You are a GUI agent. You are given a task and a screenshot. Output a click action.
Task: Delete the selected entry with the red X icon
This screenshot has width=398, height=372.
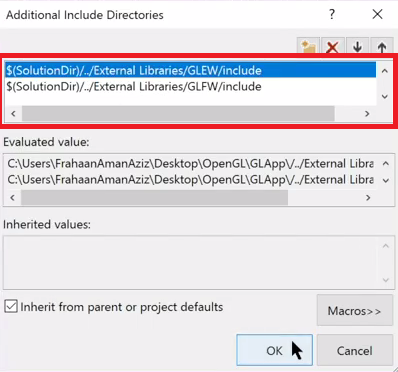coord(332,47)
